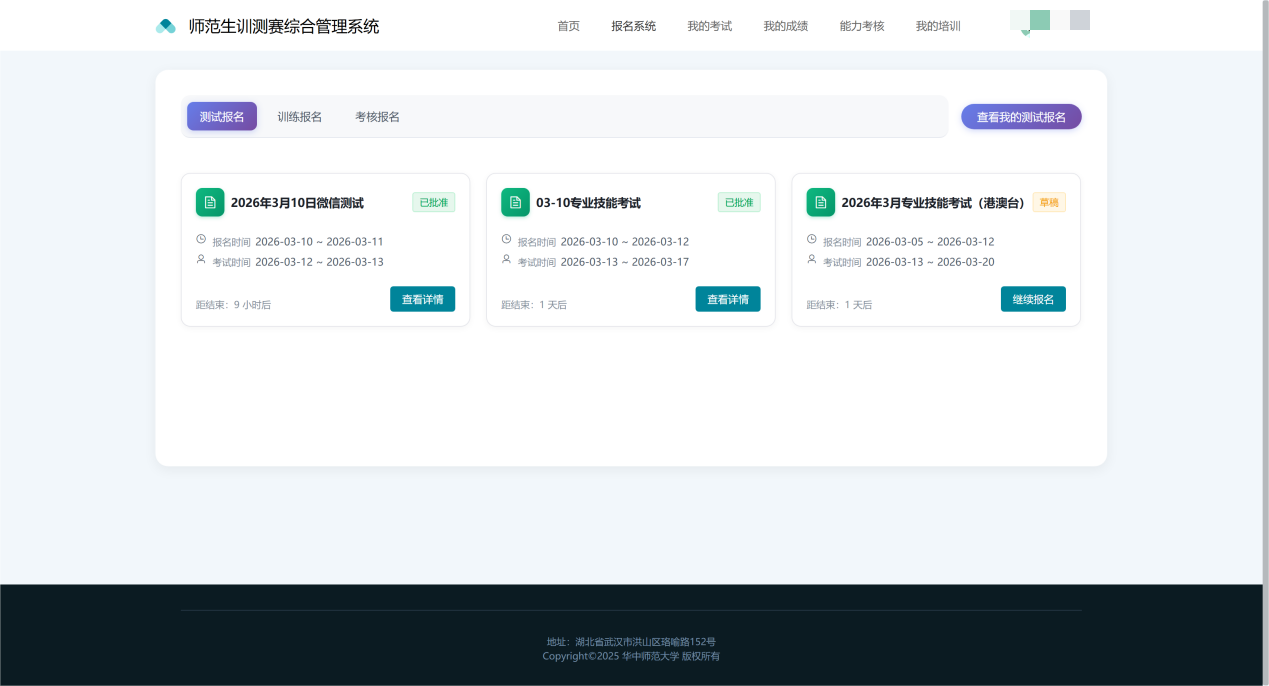Click 草稿 badge on 港澳台 card
Screen dimensions: 1269x686
[x=1049, y=202]
